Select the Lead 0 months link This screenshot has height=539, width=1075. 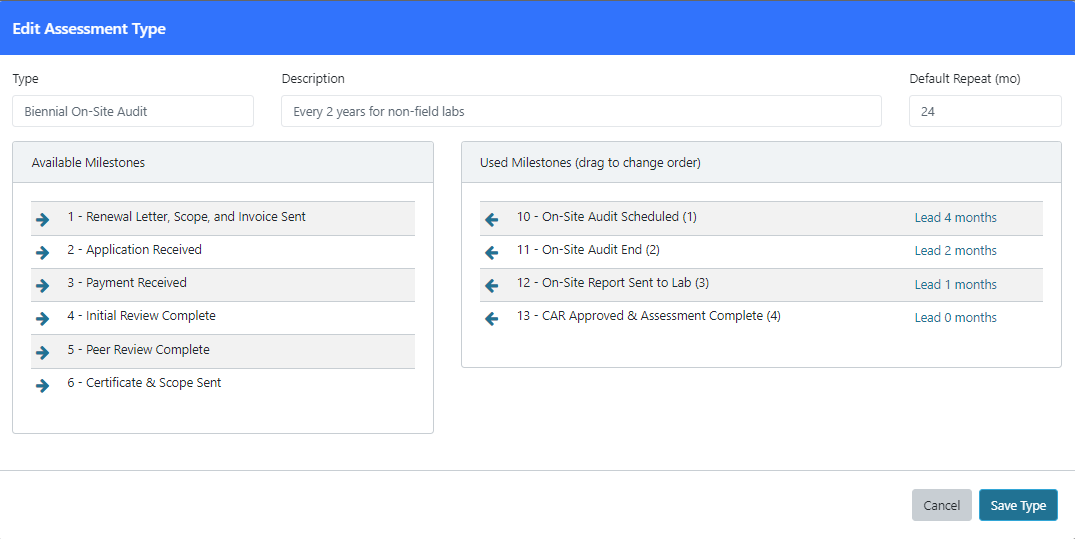(x=955, y=318)
